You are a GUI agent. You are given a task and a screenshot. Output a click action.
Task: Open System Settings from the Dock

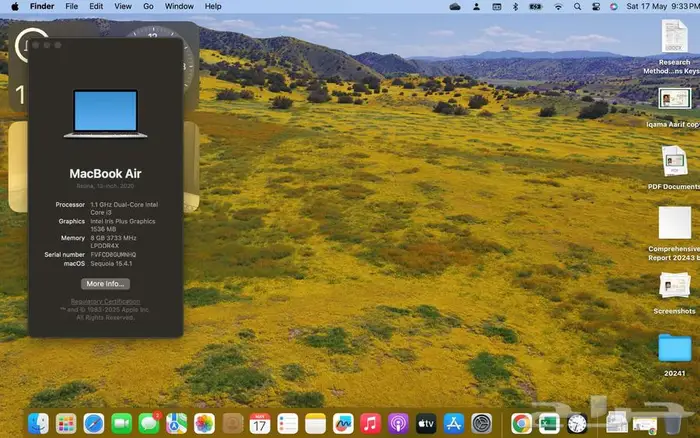click(x=481, y=423)
